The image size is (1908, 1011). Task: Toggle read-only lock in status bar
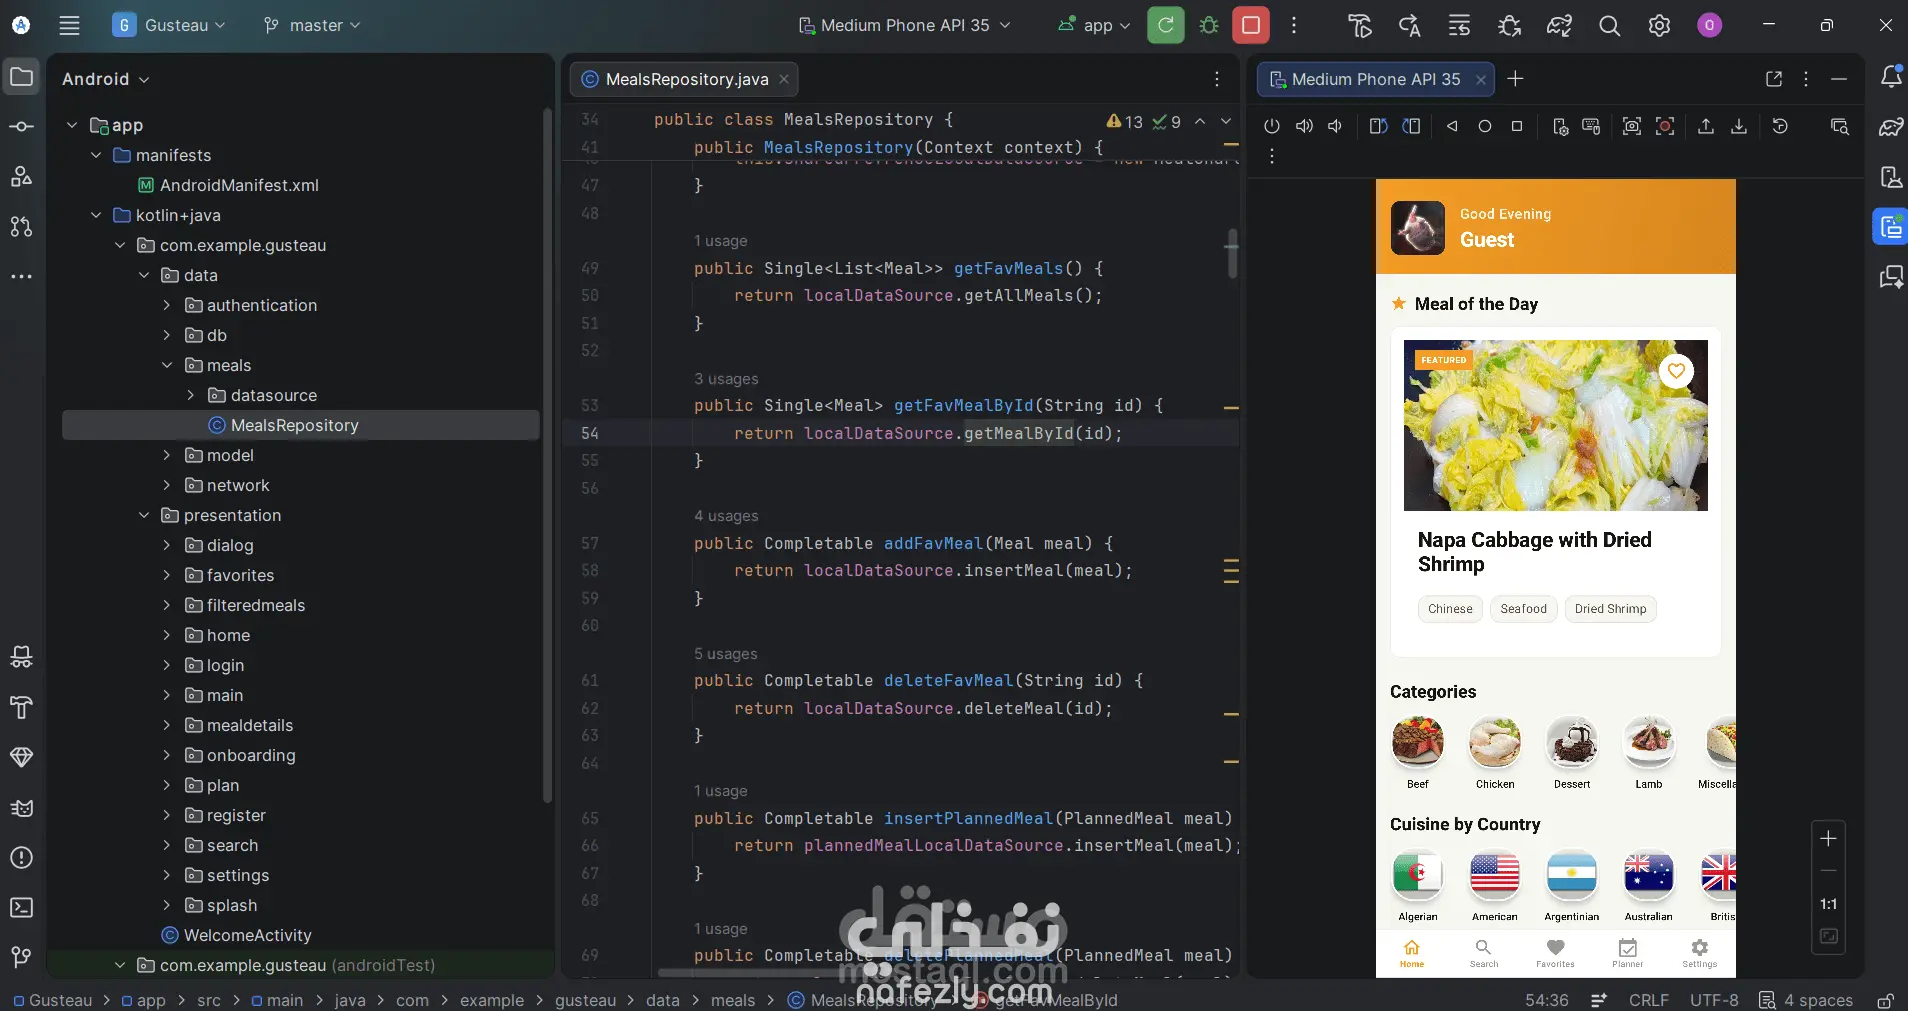[x=1885, y=1000]
